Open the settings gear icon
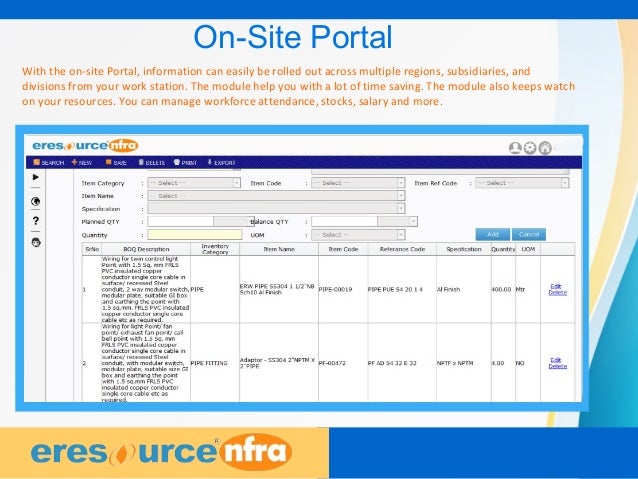Image resolution: width=638 pixels, height=479 pixels. (530, 148)
